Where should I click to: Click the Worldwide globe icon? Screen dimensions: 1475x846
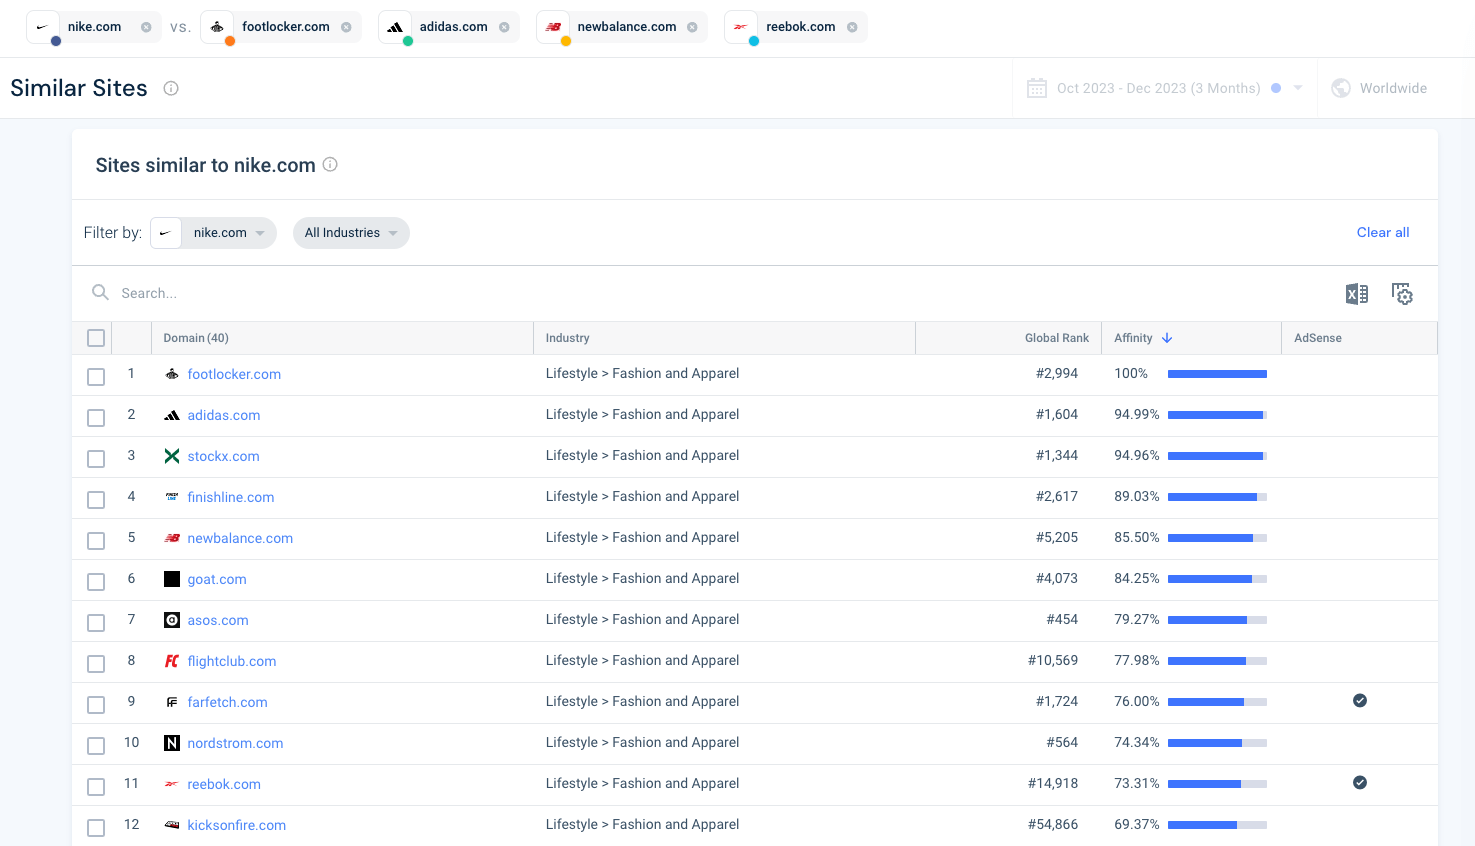pyautogui.click(x=1340, y=87)
